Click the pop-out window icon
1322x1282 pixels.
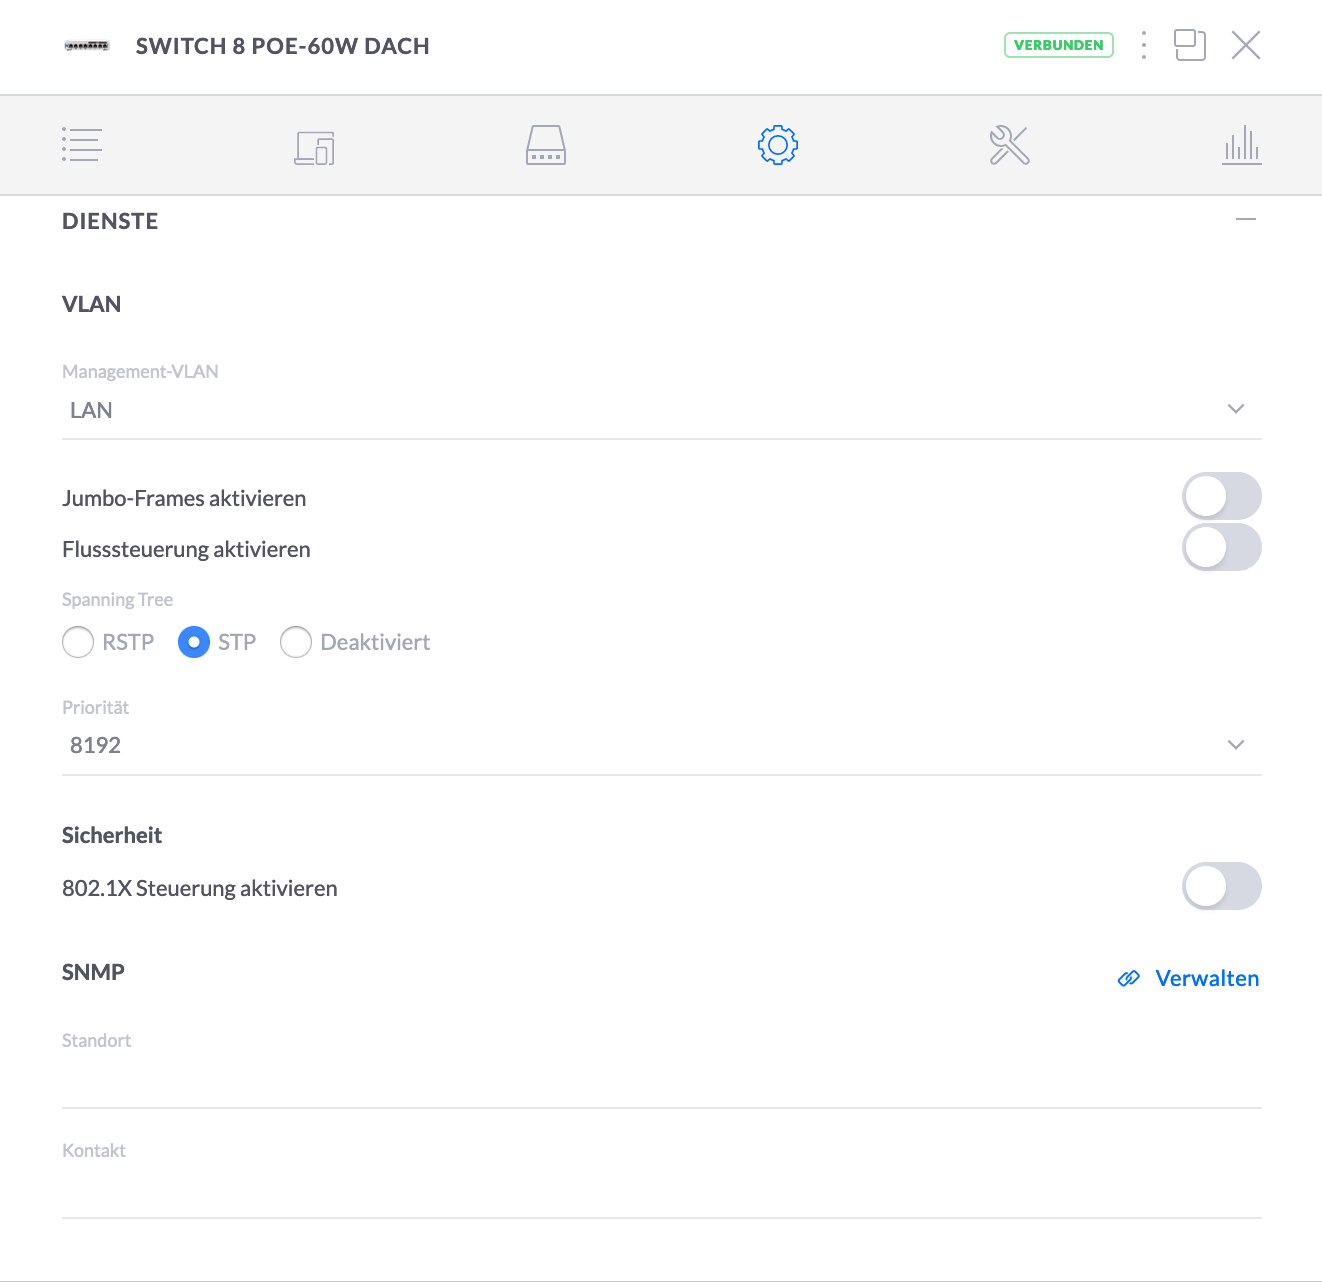1190,45
